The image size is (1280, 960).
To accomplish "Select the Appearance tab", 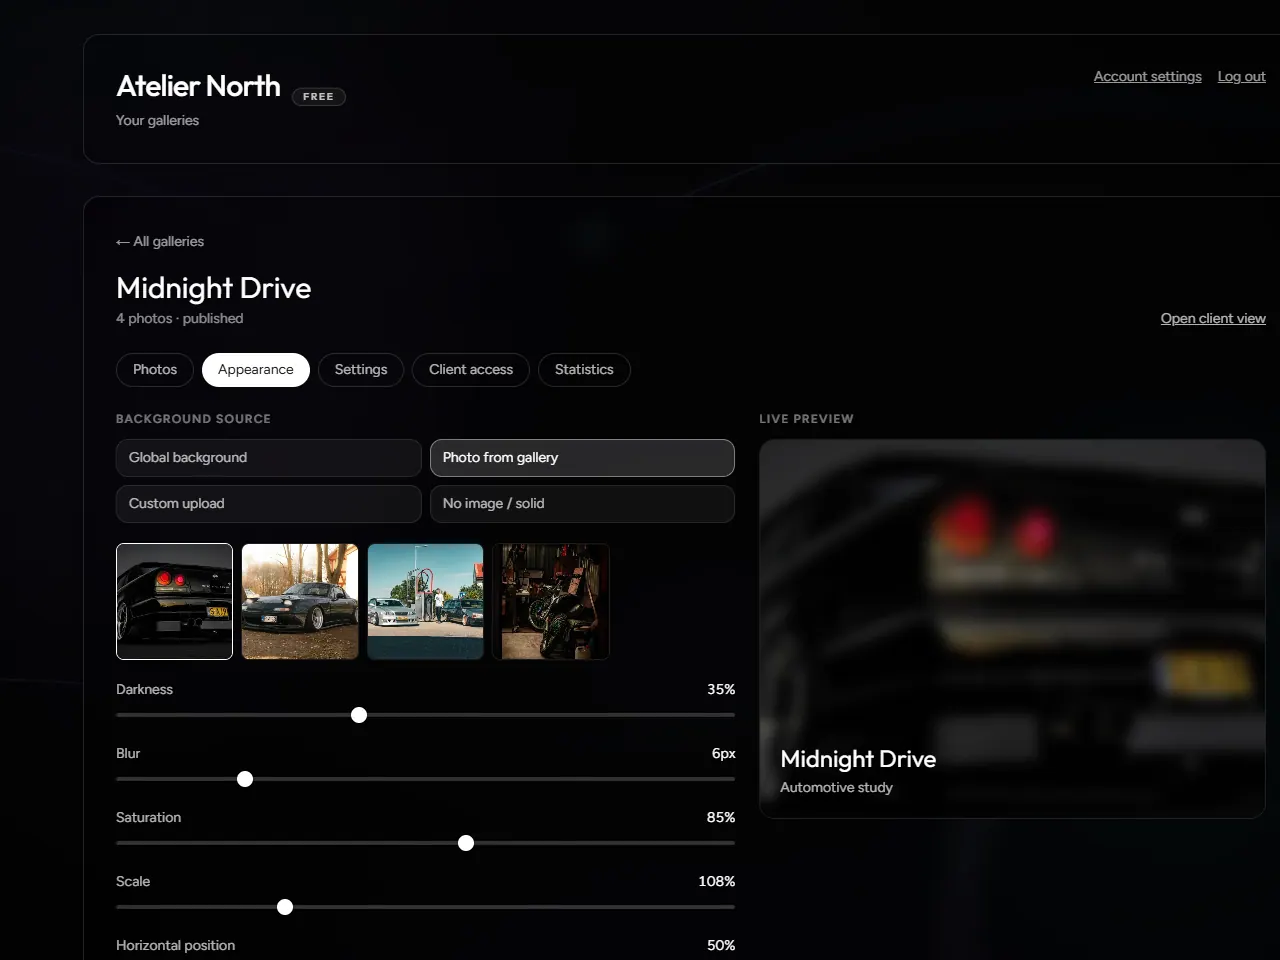I will coord(256,369).
